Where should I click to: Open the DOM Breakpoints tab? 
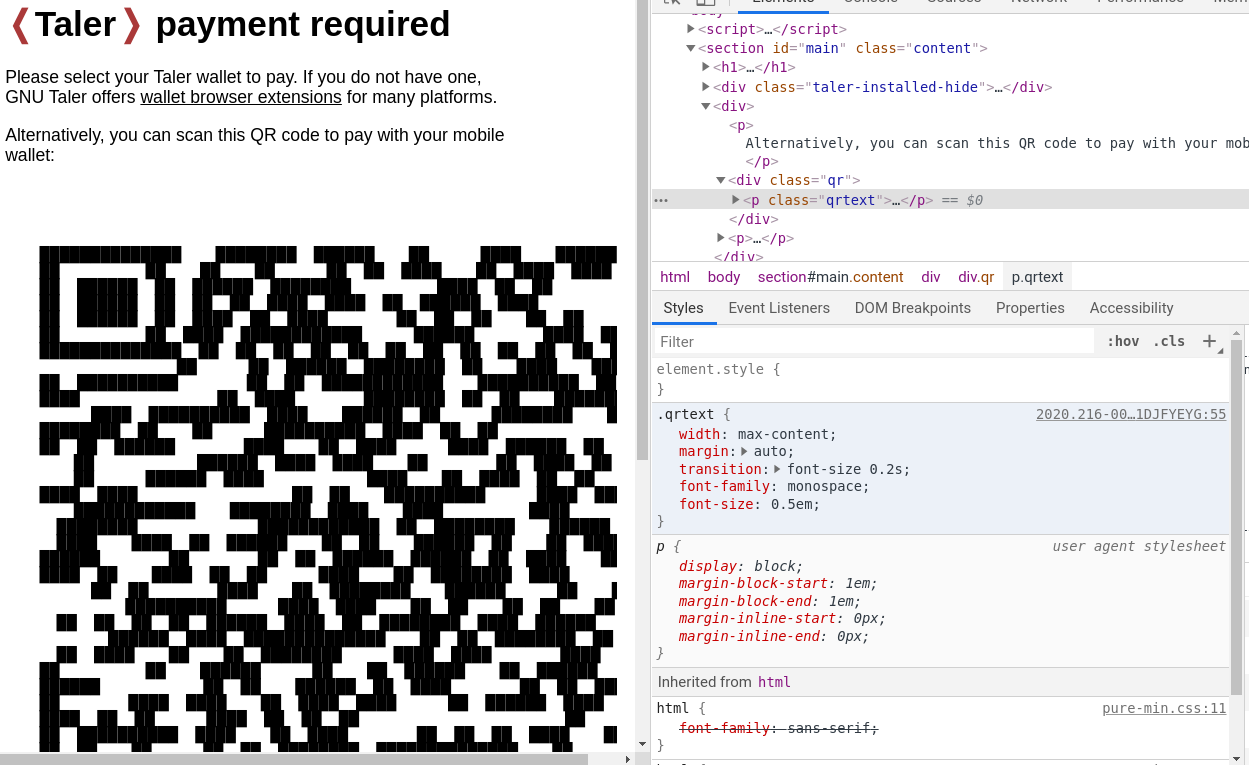click(912, 308)
